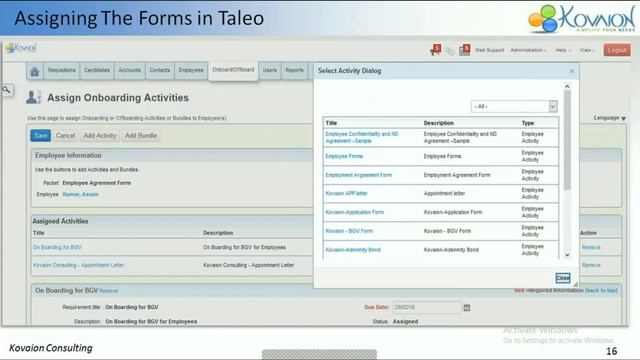Click the Due Date input field
Viewport: 640px width, 360px height.
click(427, 307)
